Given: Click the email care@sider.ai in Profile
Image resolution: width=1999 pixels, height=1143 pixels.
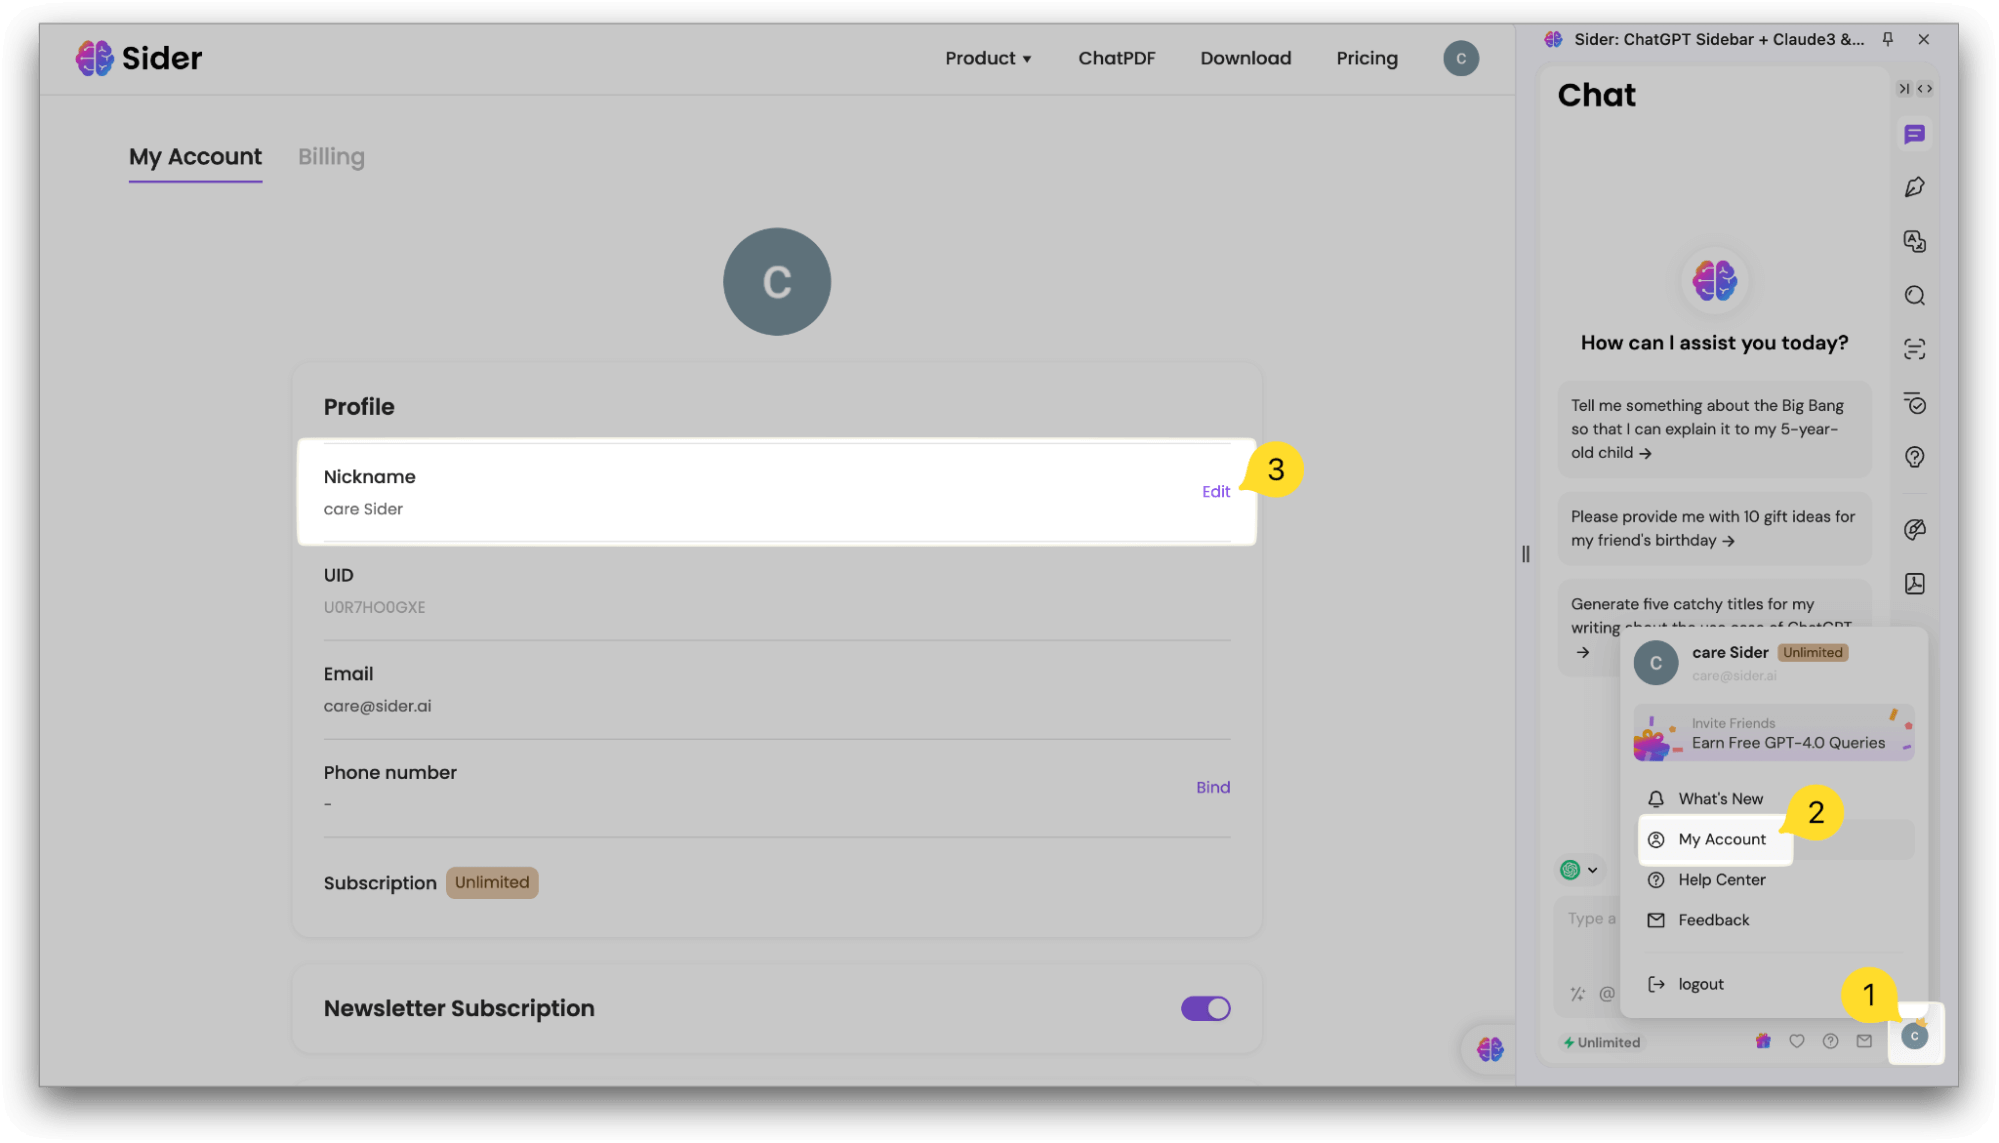Looking at the screenshot, I should click(377, 706).
